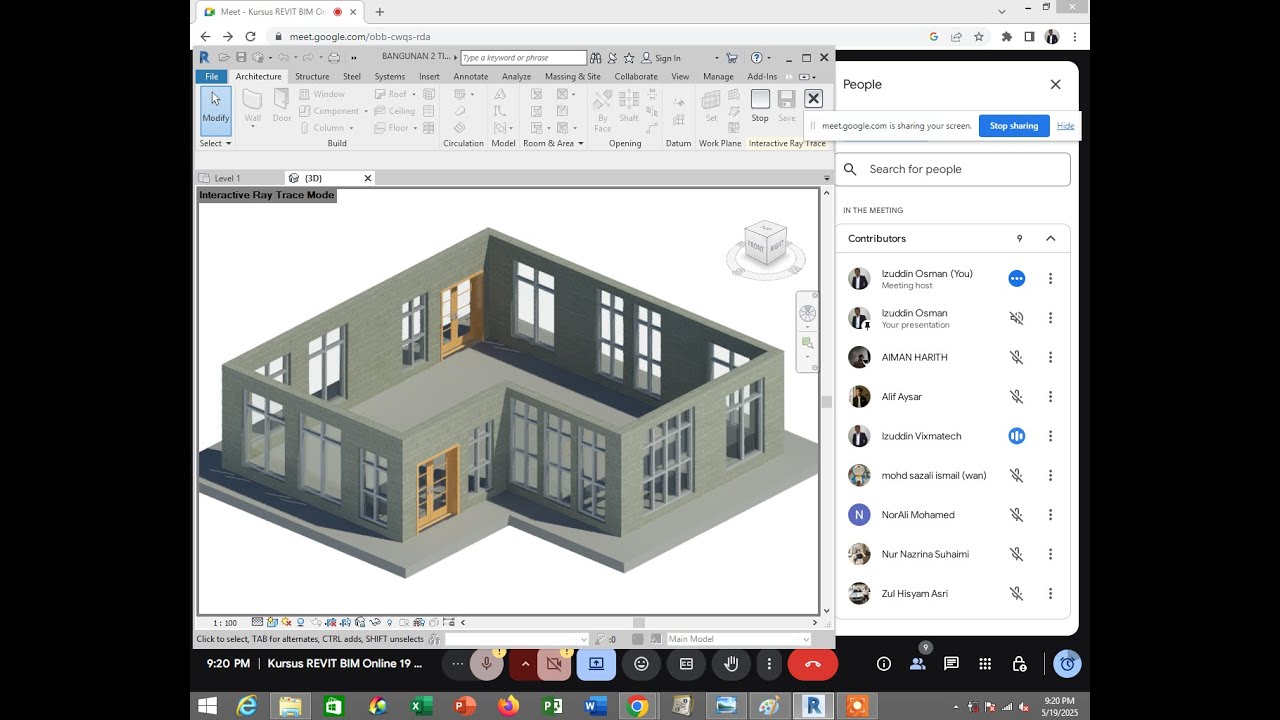Open the Revit help question mark

(756, 58)
